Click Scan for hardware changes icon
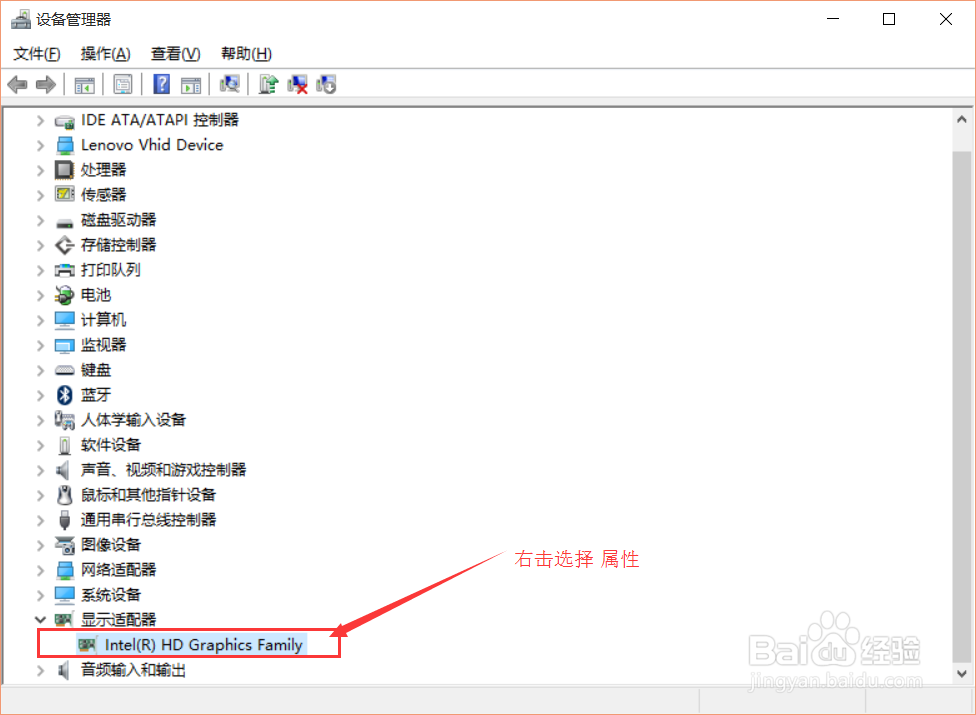Screen dimensions: 976x715 [x=230, y=84]
